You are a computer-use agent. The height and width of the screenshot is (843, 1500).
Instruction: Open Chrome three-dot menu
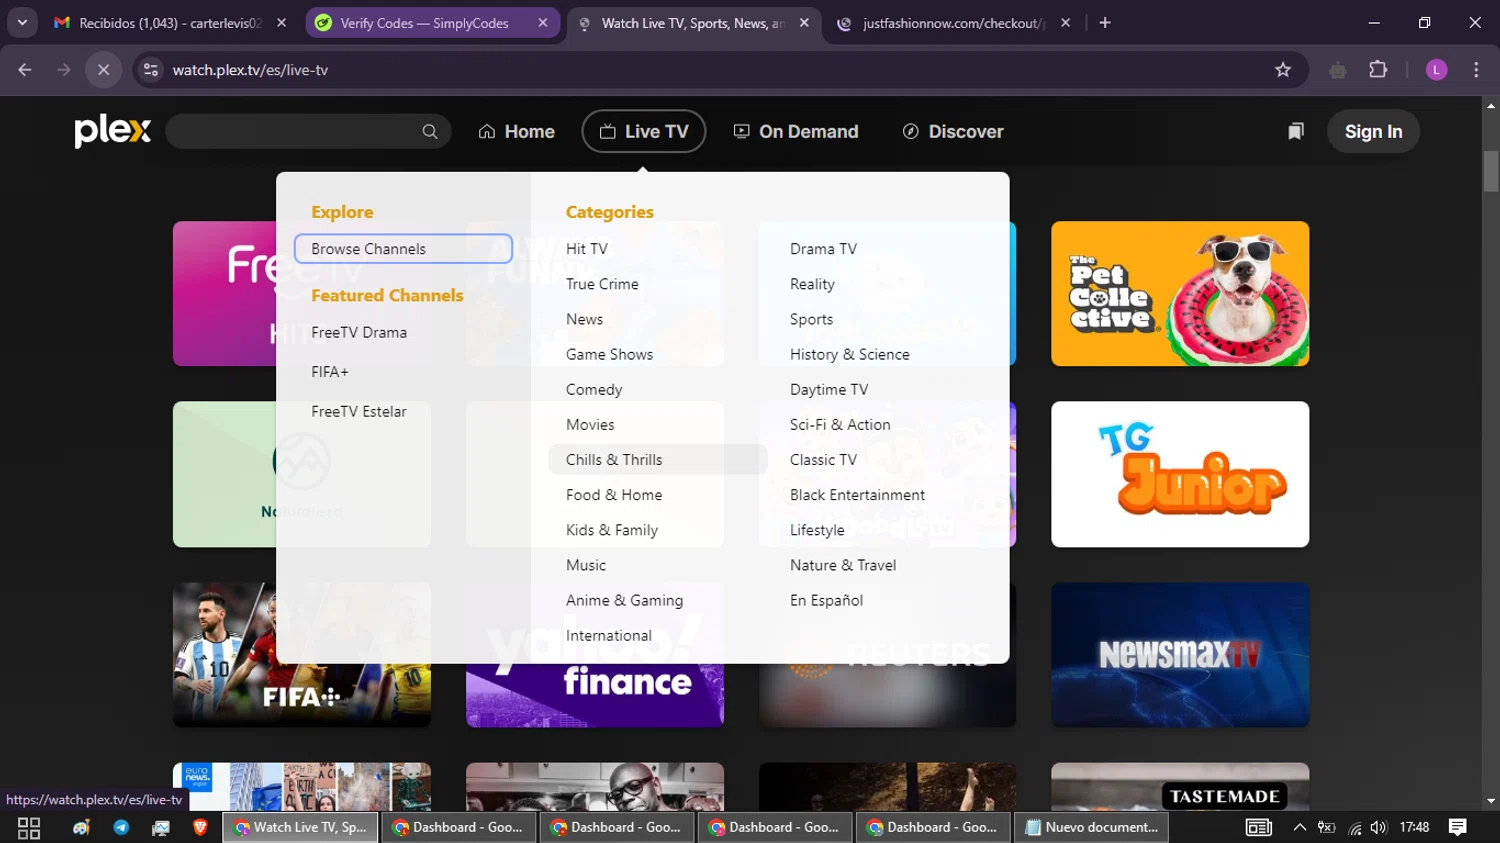(1476, 70)
